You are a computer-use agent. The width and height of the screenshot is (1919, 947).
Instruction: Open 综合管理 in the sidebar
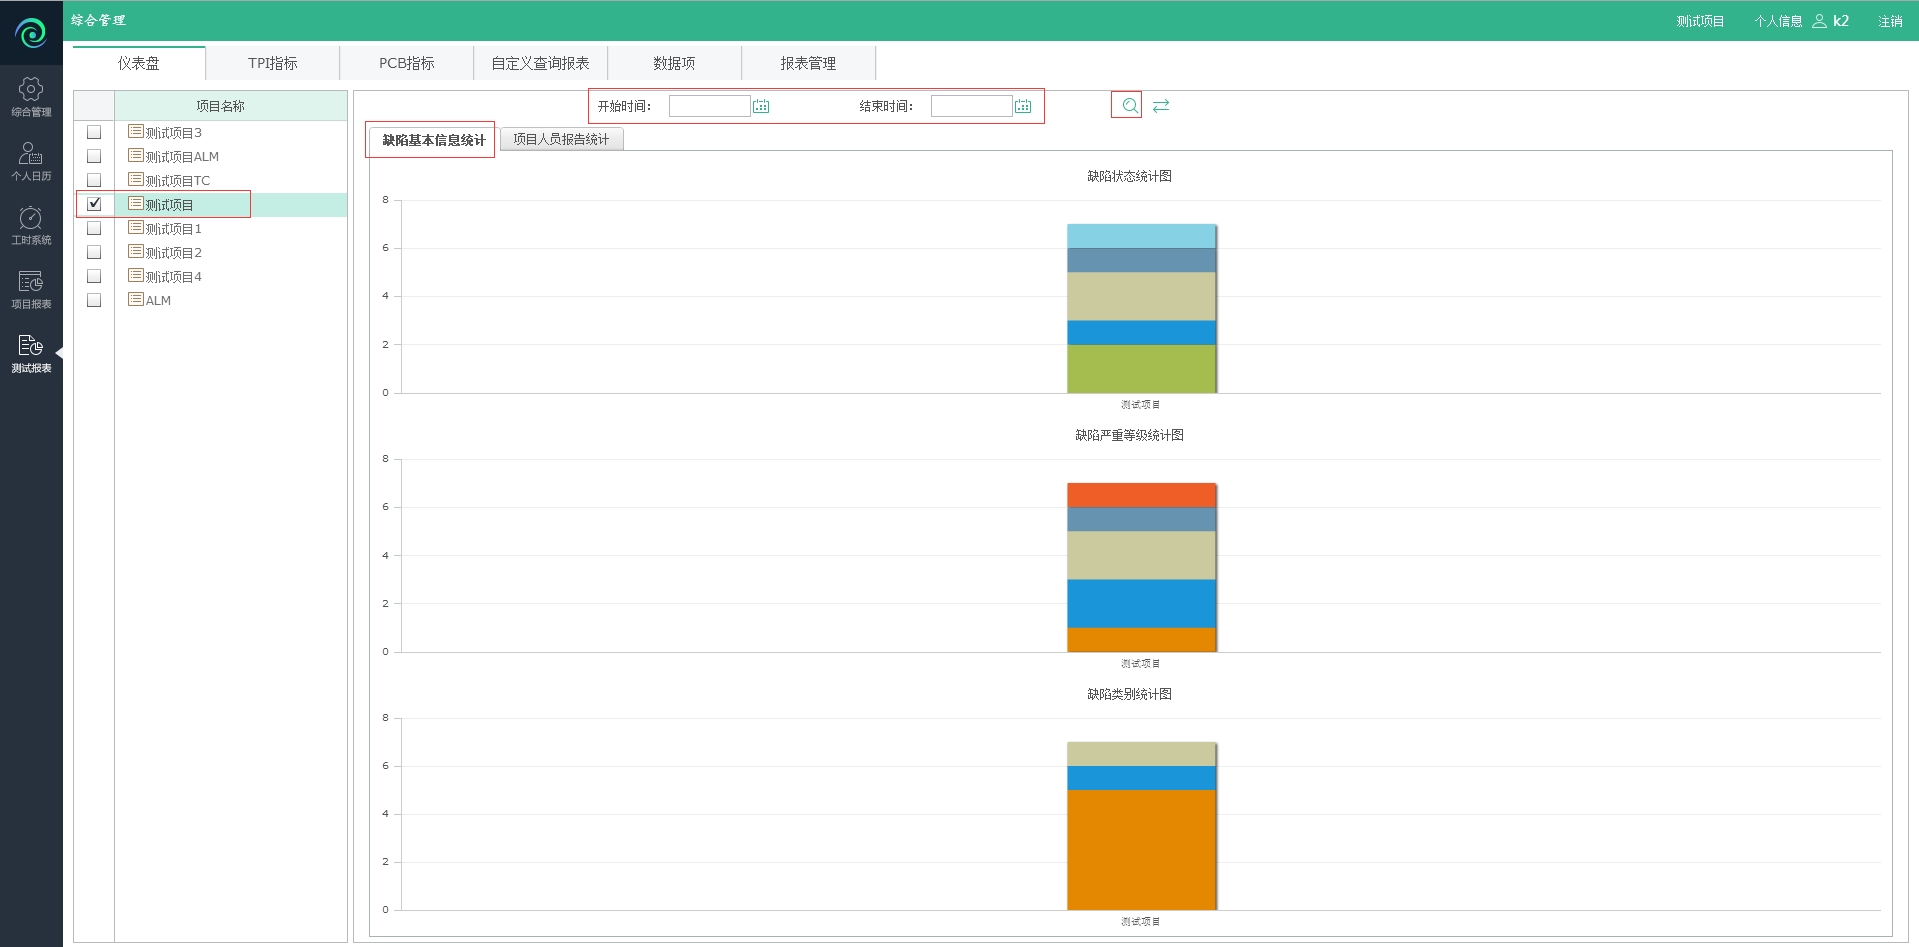pos(31,96)
